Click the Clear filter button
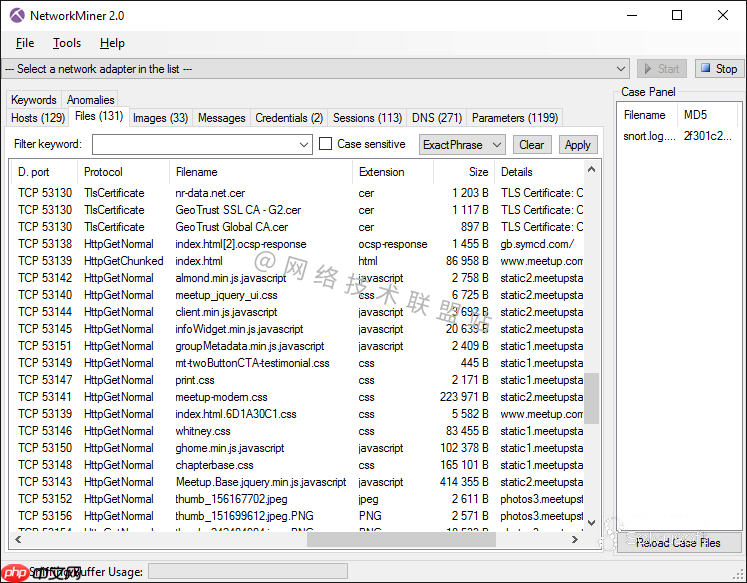This screenshot has width=747, height=583. click(x=532, y=145)
